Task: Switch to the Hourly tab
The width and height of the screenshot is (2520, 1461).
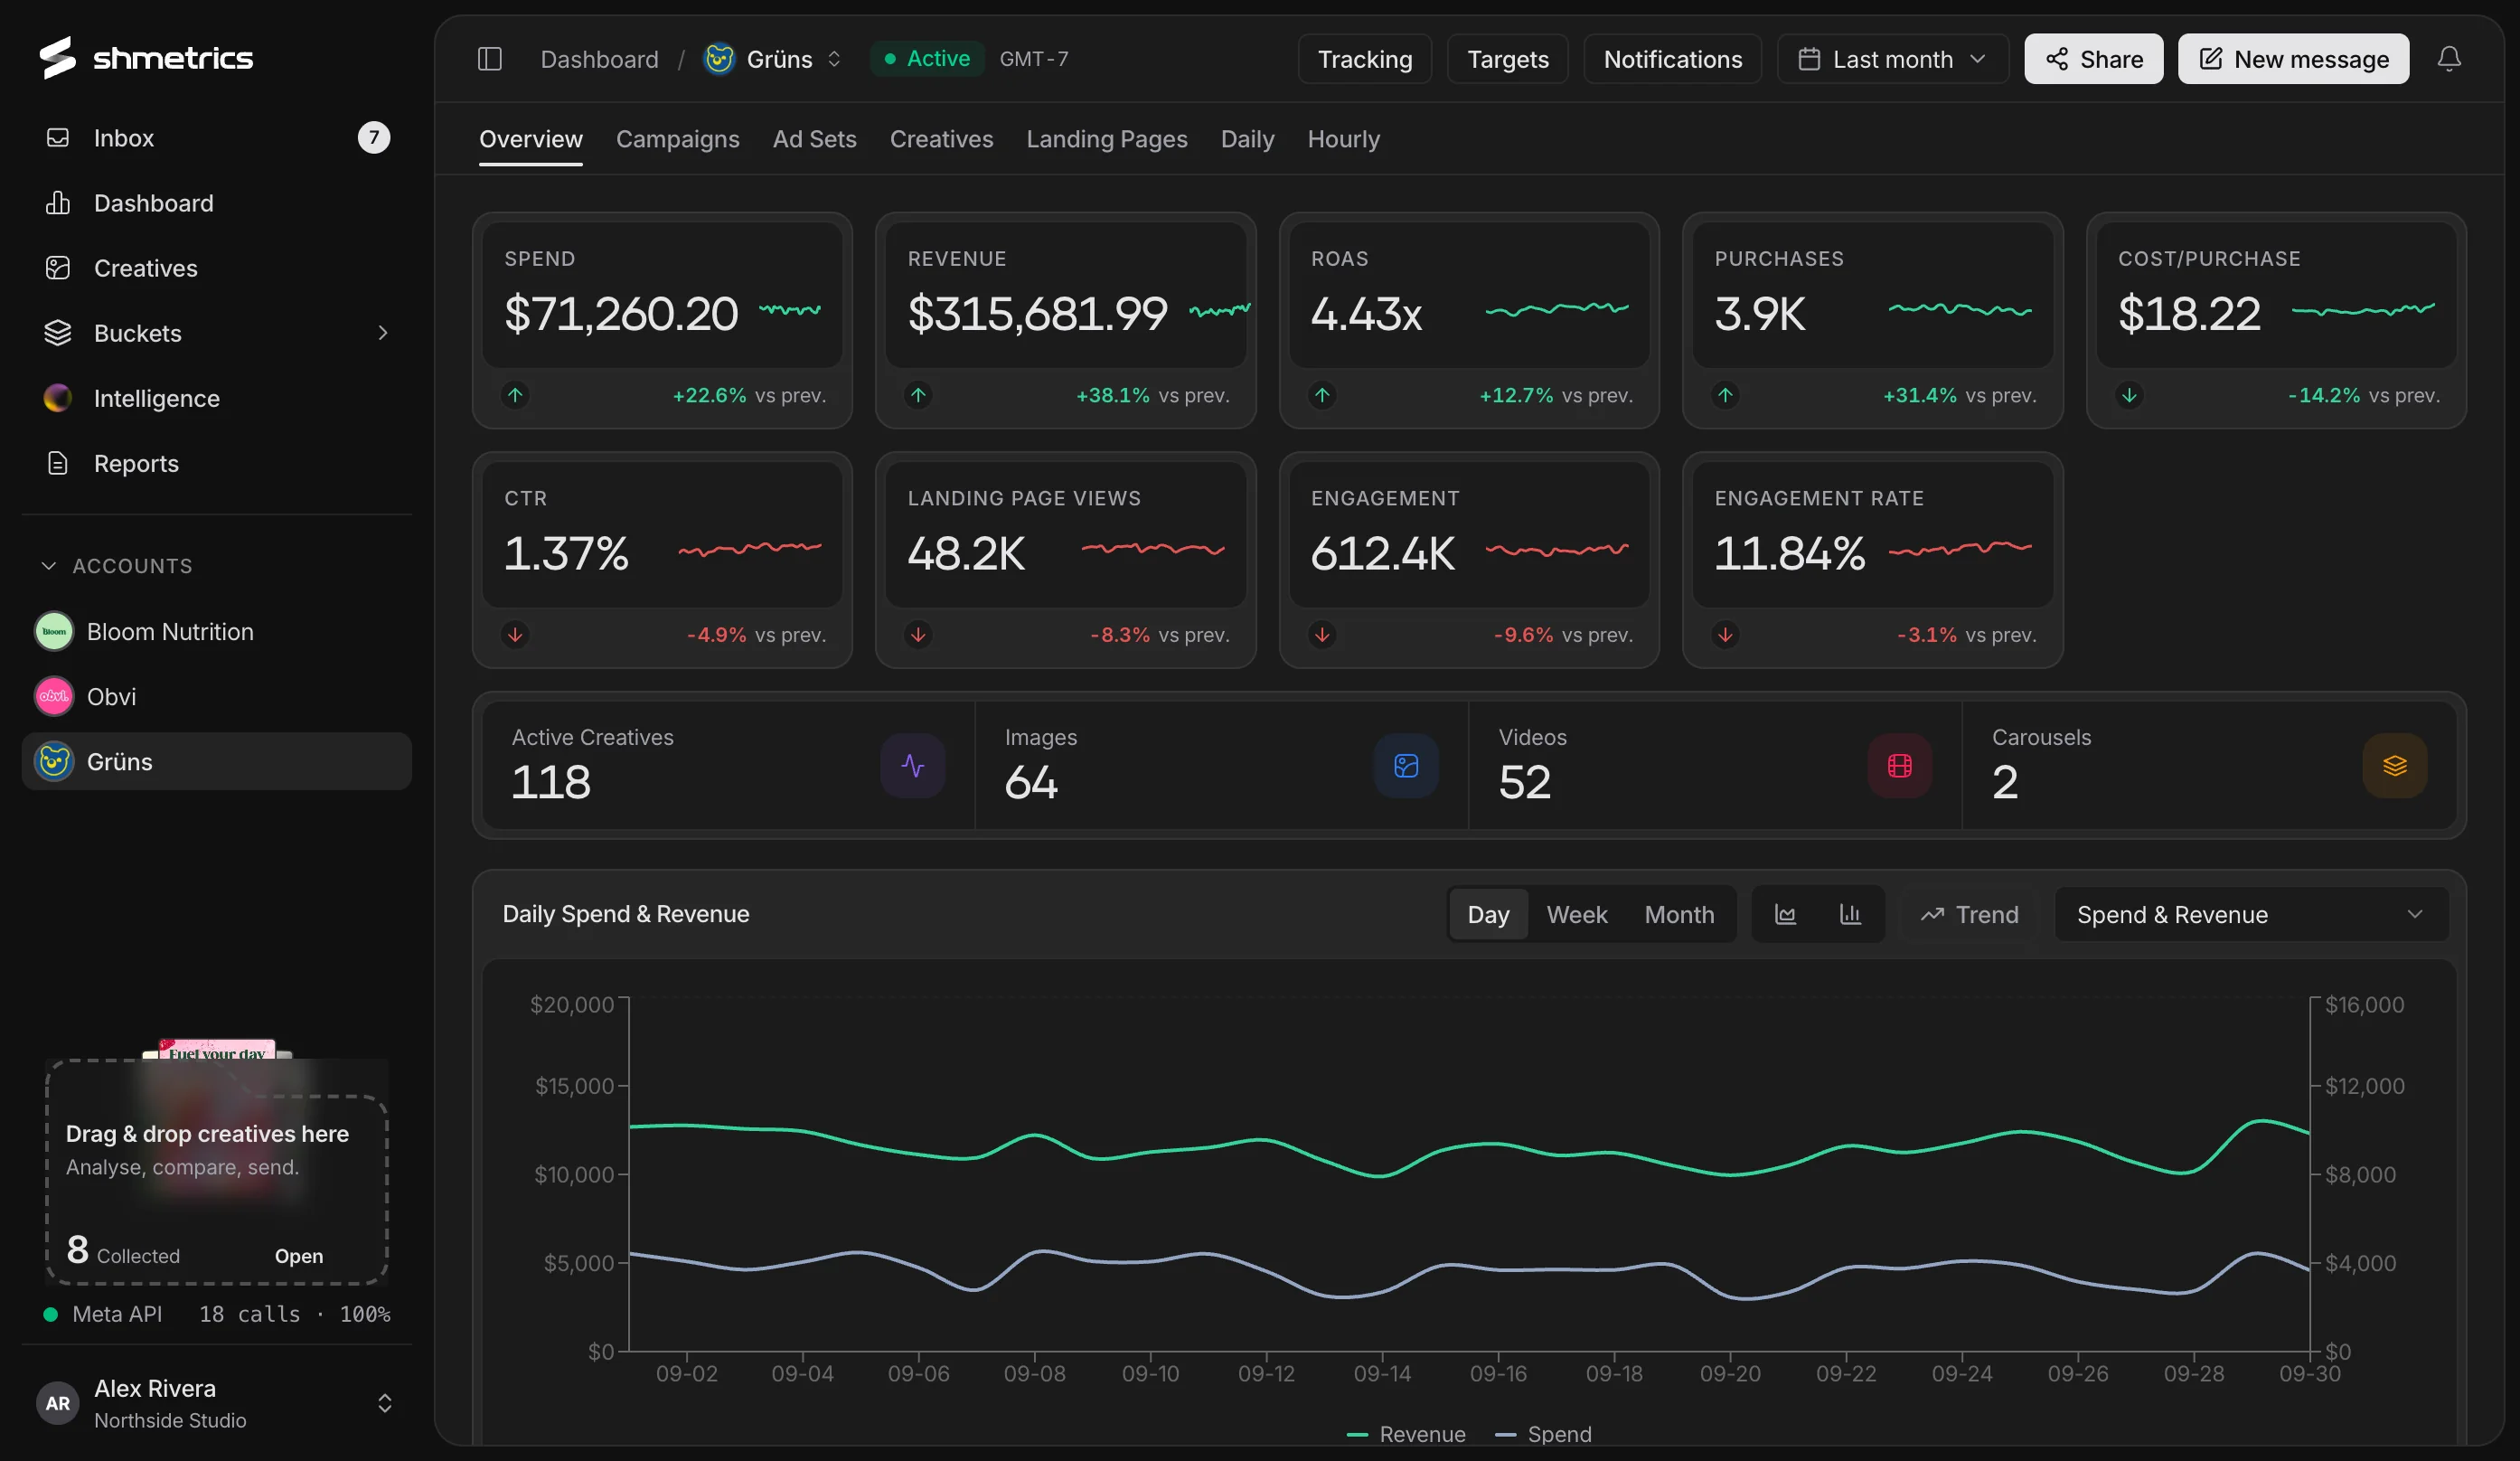Action: tap(1343, 139)
